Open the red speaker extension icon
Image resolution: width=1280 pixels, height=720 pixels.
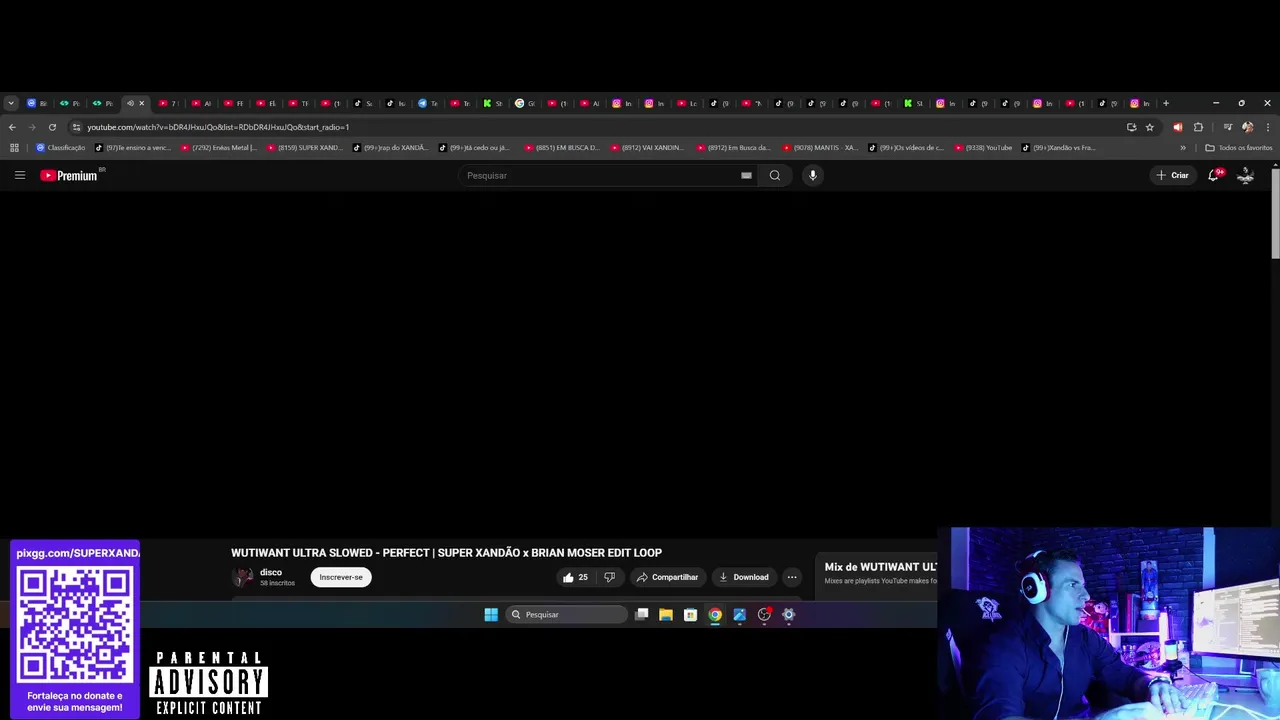tap(1177, 127)
